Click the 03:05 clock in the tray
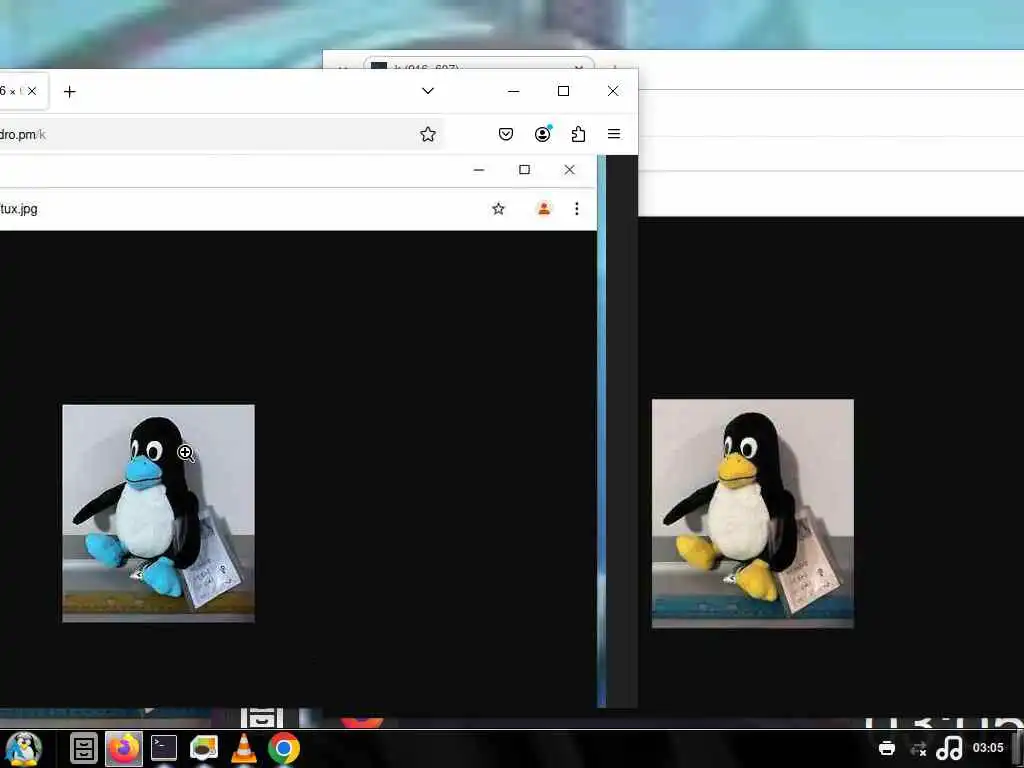 987,748
